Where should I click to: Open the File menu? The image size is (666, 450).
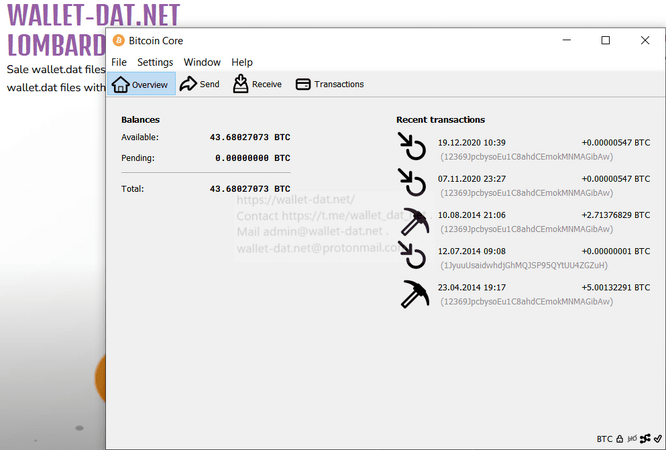(119, 62)
